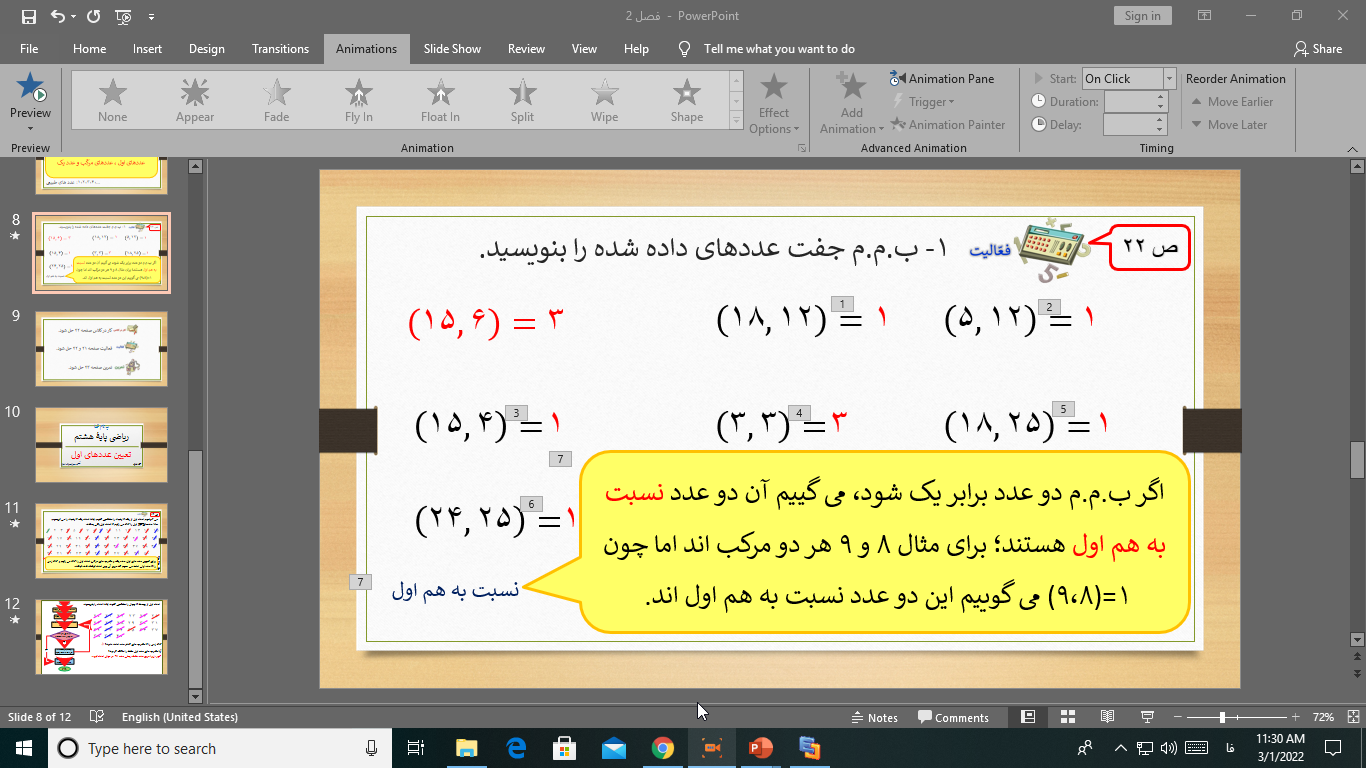Open the Slide Show ribbon tab
The image size is (1366, 768).
tap(452, 48)
